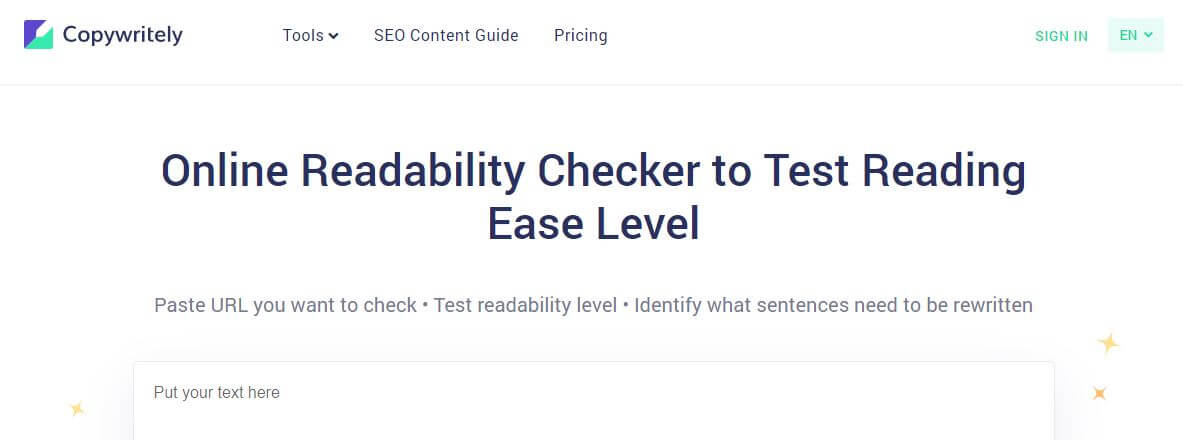
Task: Click the 'Online Readability Checker' heading line
Action: point(593,172)
